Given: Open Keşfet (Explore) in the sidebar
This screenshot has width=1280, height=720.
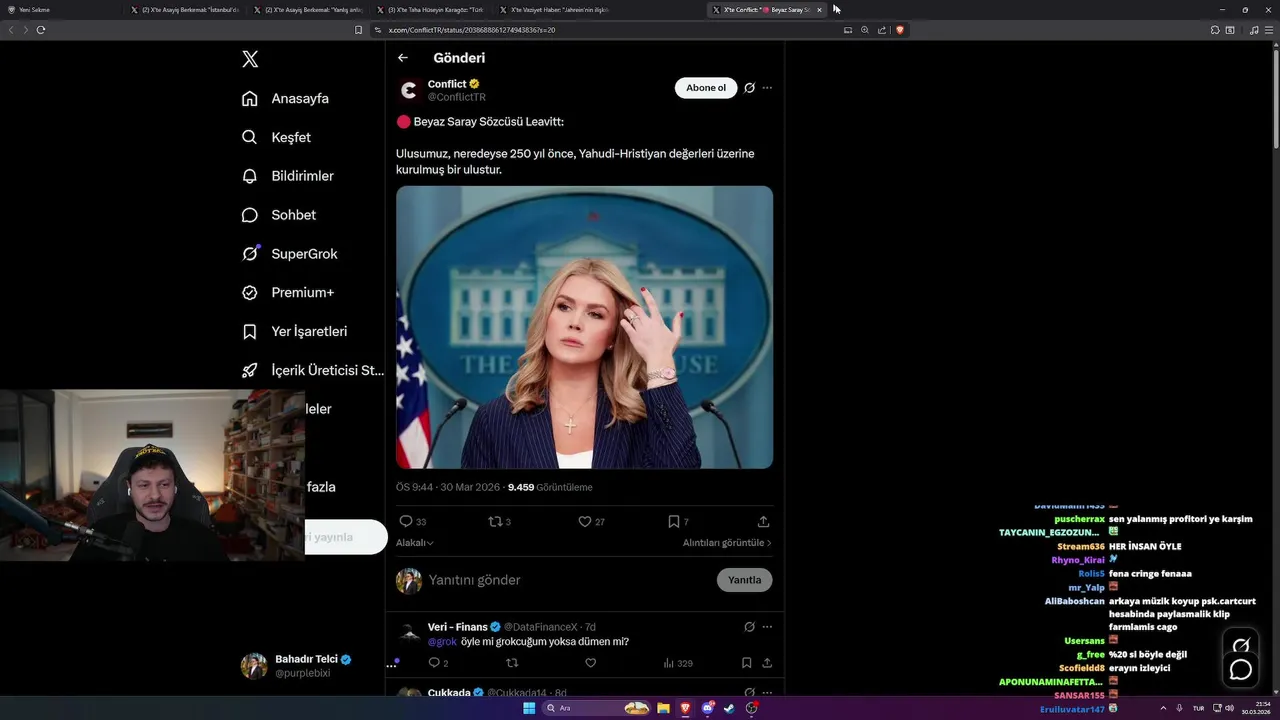Looking at the screenshot, I should (x=277, y=137).
